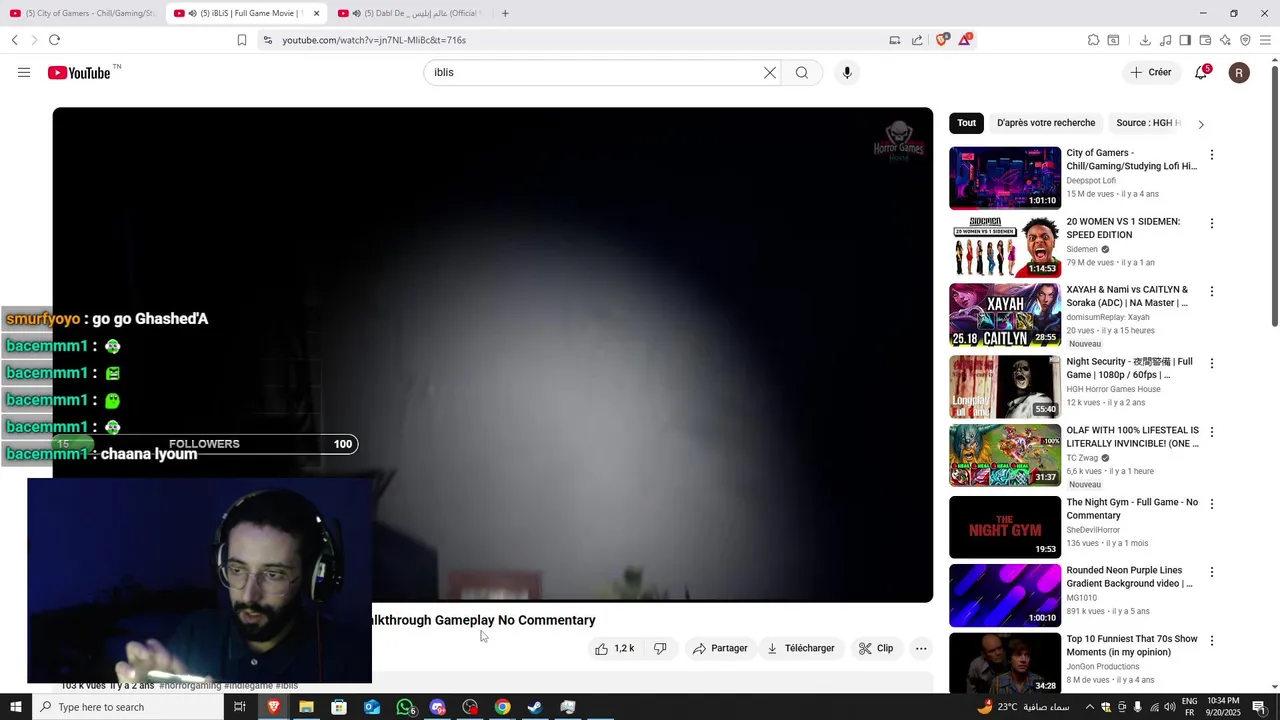The height and width of the screenshot is (720, 1280).
Task: Open YouTube notifications bell
Action: [1201, 73]
